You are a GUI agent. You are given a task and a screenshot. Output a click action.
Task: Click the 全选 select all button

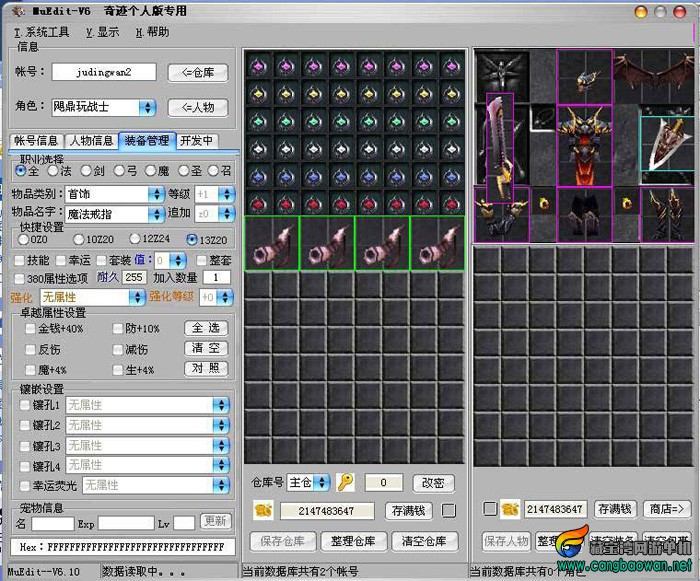coord(206,328)
